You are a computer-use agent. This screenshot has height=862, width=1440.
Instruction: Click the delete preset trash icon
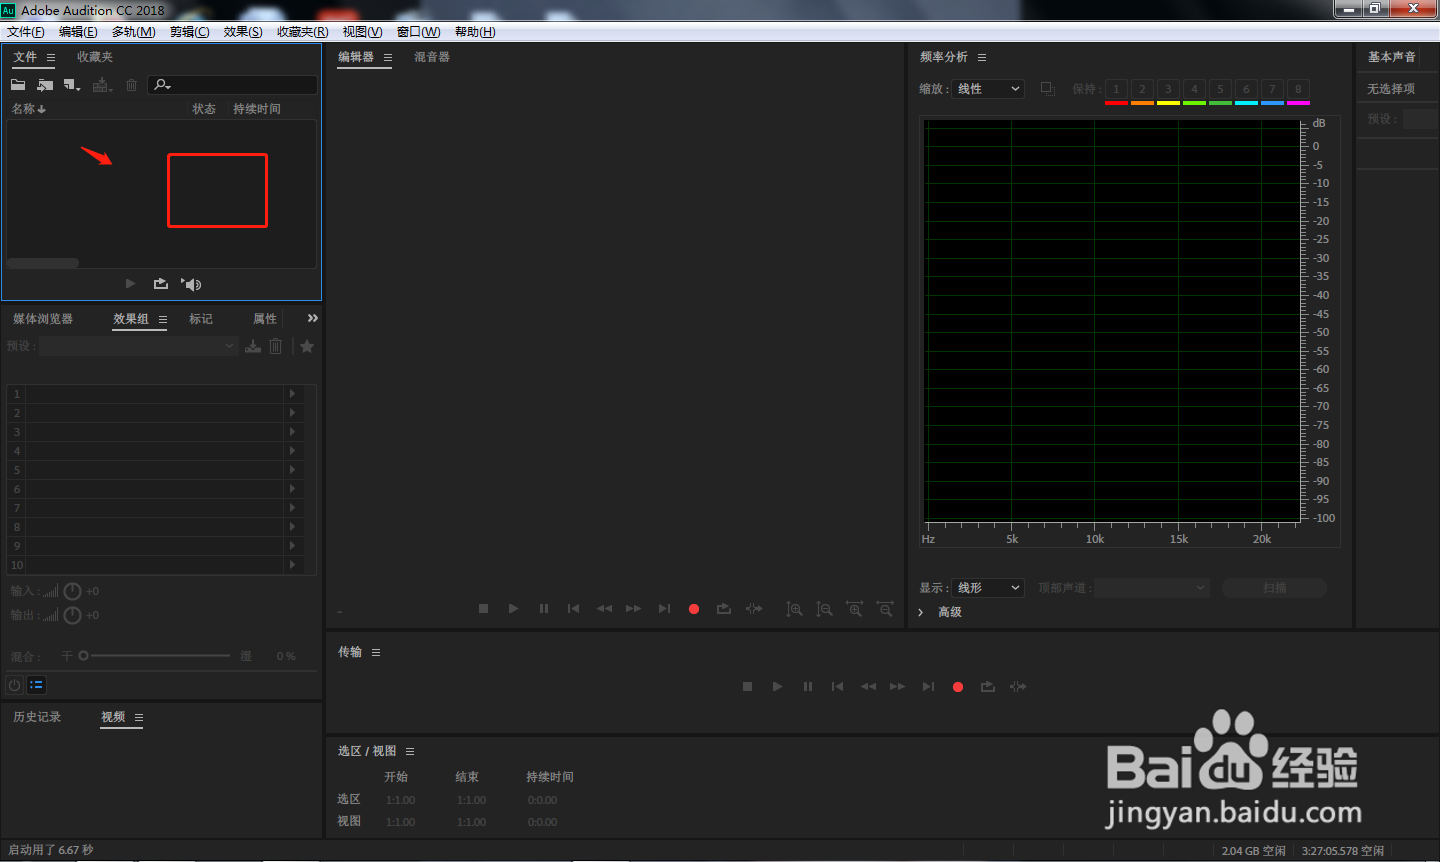[276, 346]
